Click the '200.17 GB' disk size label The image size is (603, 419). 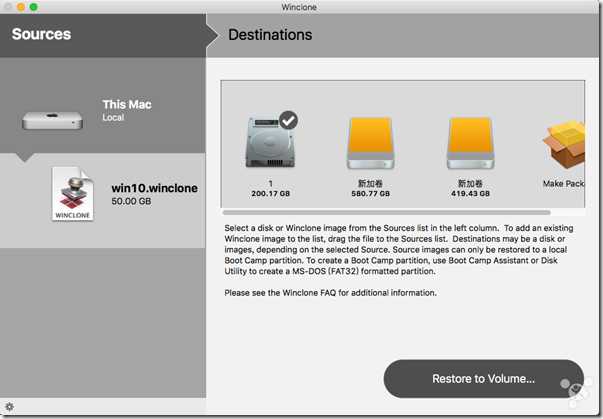tap(271, 194)
